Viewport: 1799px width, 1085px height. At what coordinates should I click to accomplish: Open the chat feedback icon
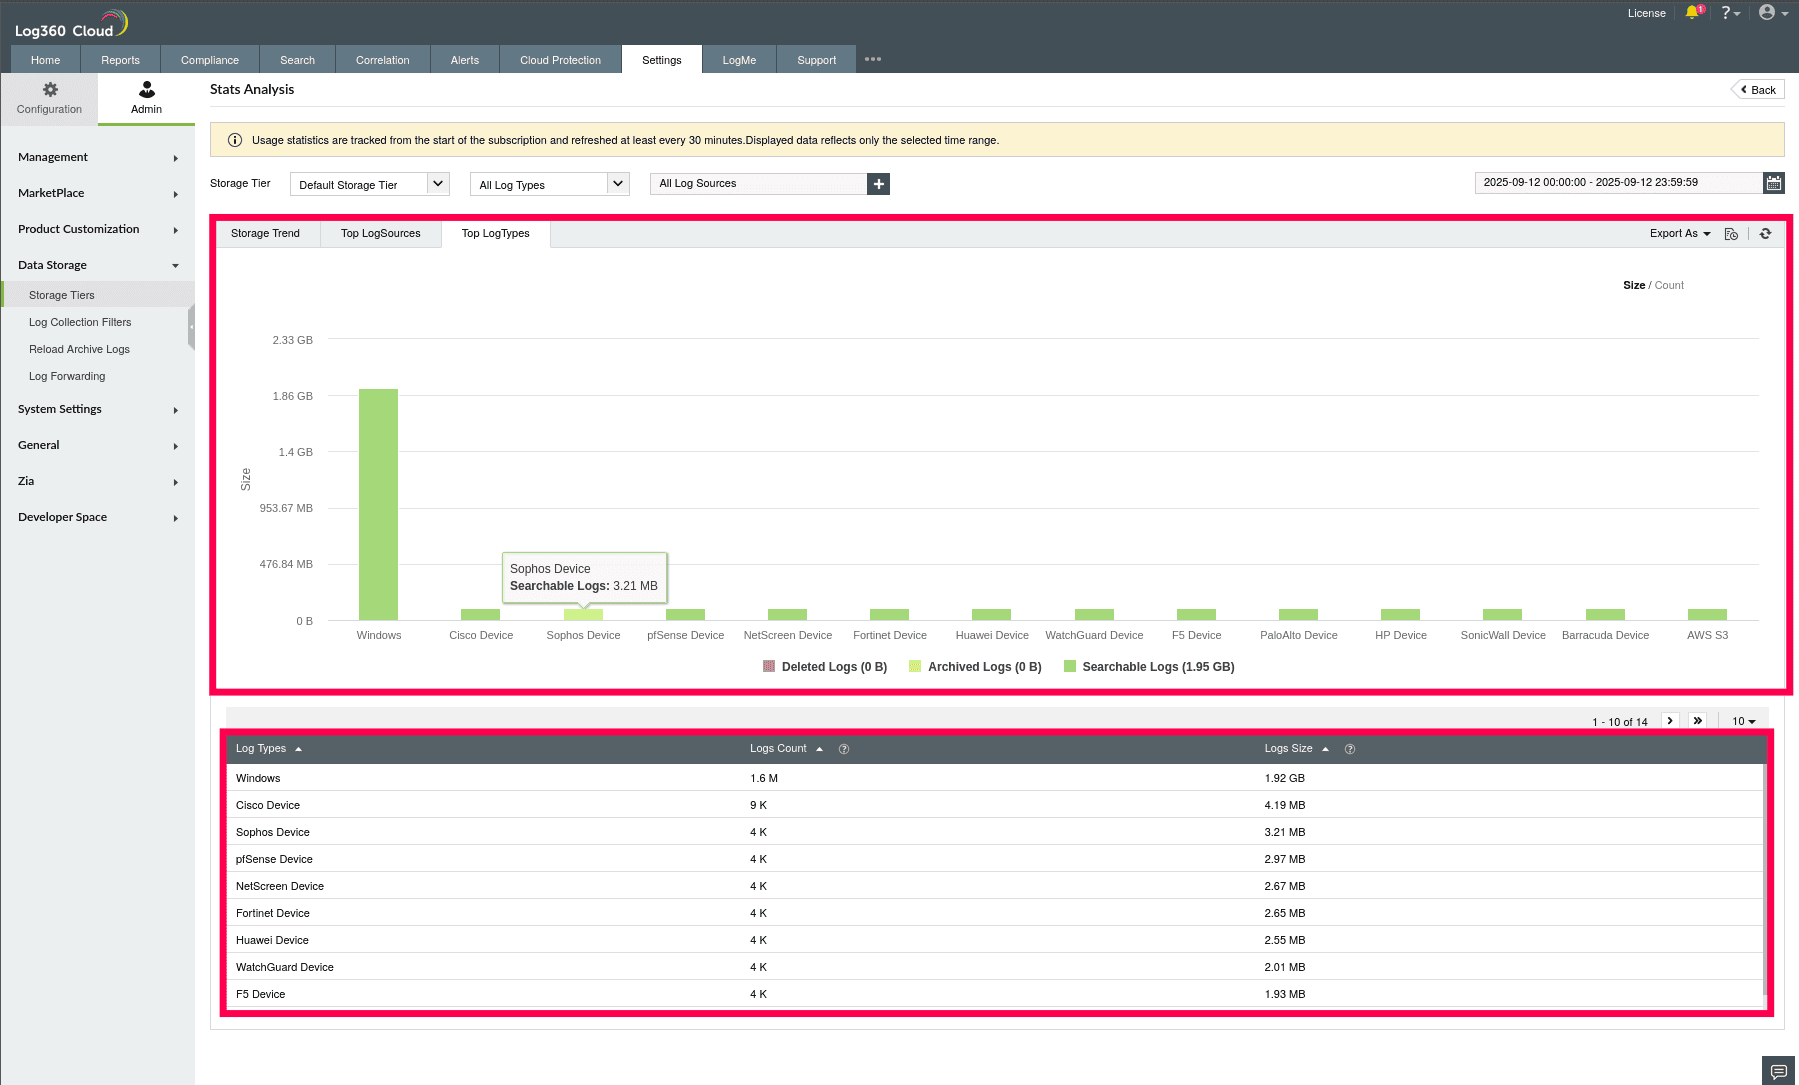point(1778,1071)
